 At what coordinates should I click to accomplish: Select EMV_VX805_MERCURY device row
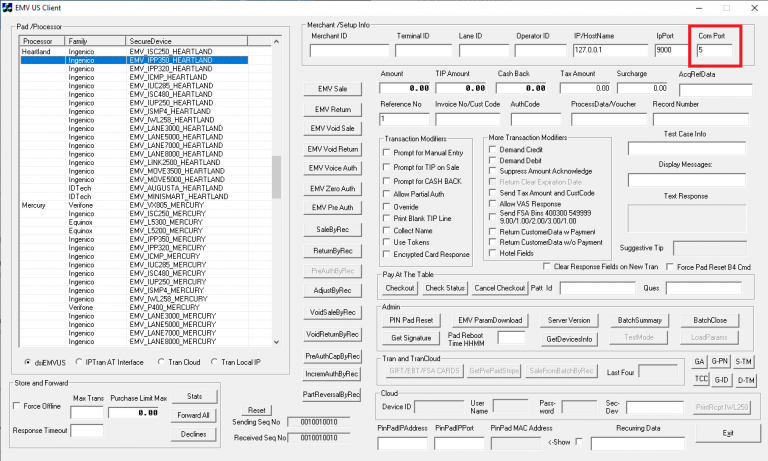(134, 205)
